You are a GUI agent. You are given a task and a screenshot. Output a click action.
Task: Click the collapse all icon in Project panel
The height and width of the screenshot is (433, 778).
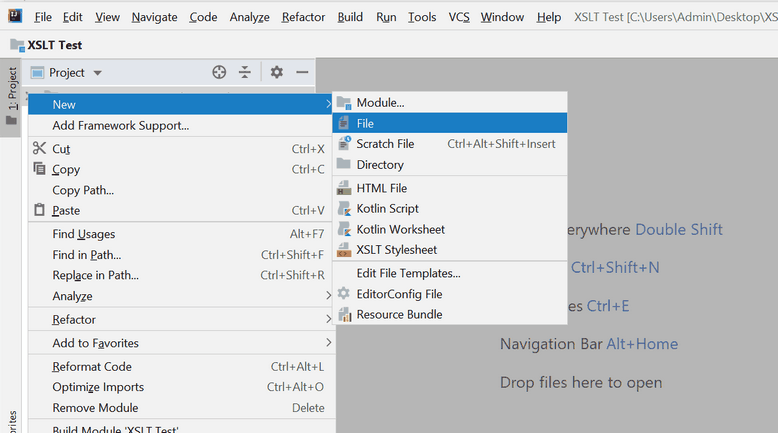(245, 72)
